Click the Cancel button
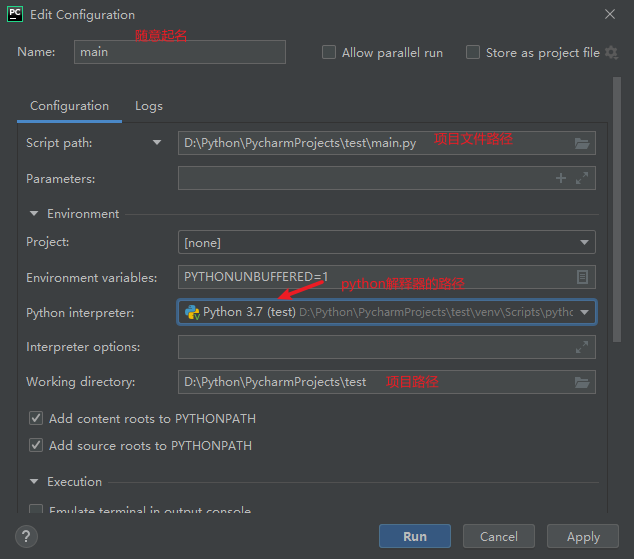The height and width of the screenshot is (559, 634). point(499,536)
